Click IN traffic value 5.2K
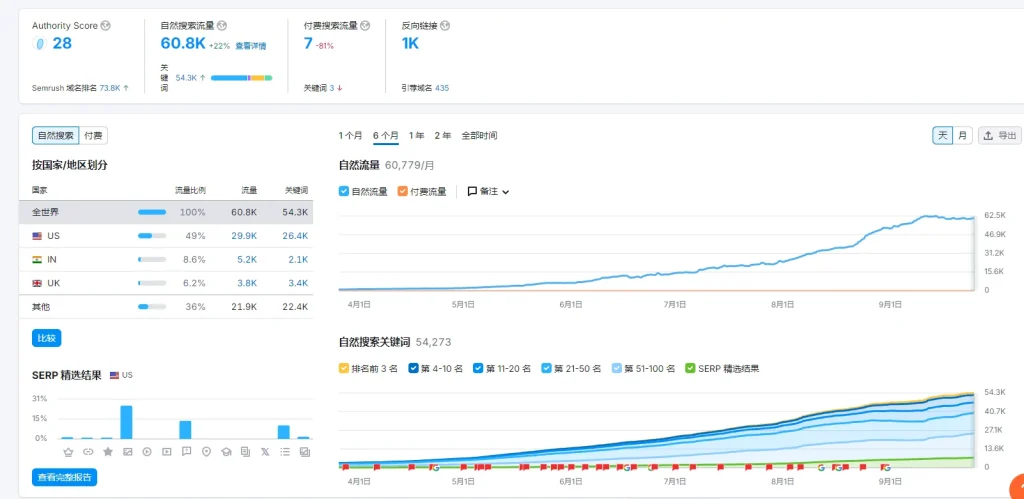The height and width of the screenshot is (499, 1024). [248, 259]
